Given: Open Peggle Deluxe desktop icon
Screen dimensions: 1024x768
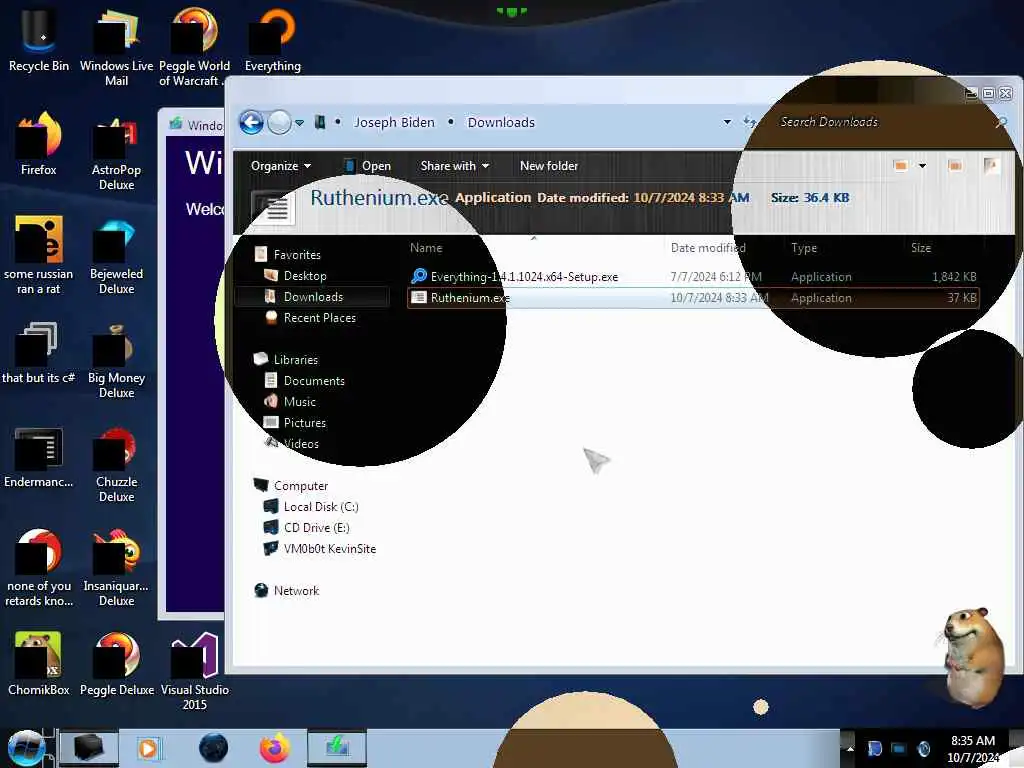Looking at the screenshot, I should point(116,664).
